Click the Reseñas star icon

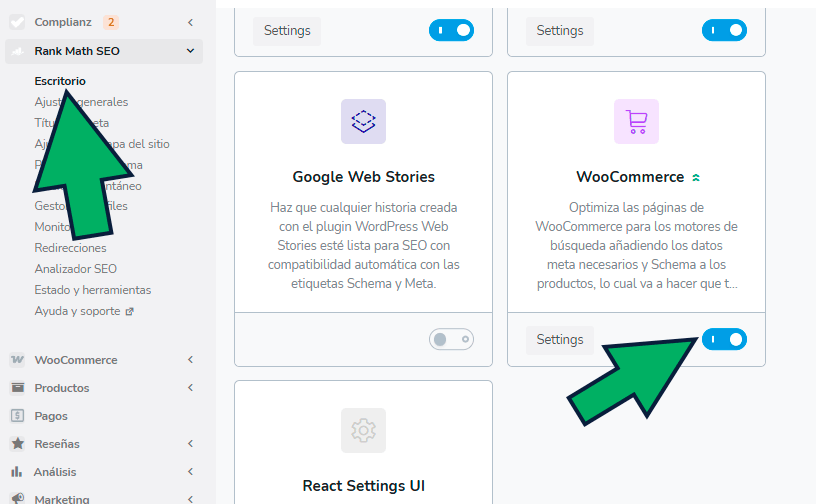coord(18,444)
